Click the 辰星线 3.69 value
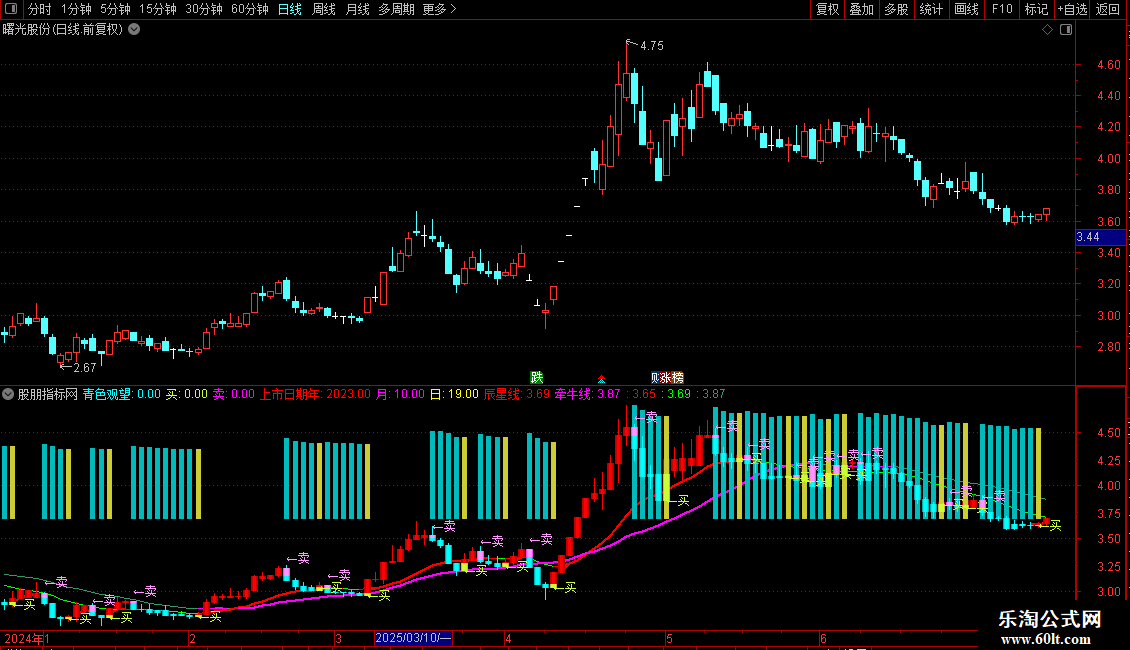This screenshot has width=1130, height=650. [516, 394]
